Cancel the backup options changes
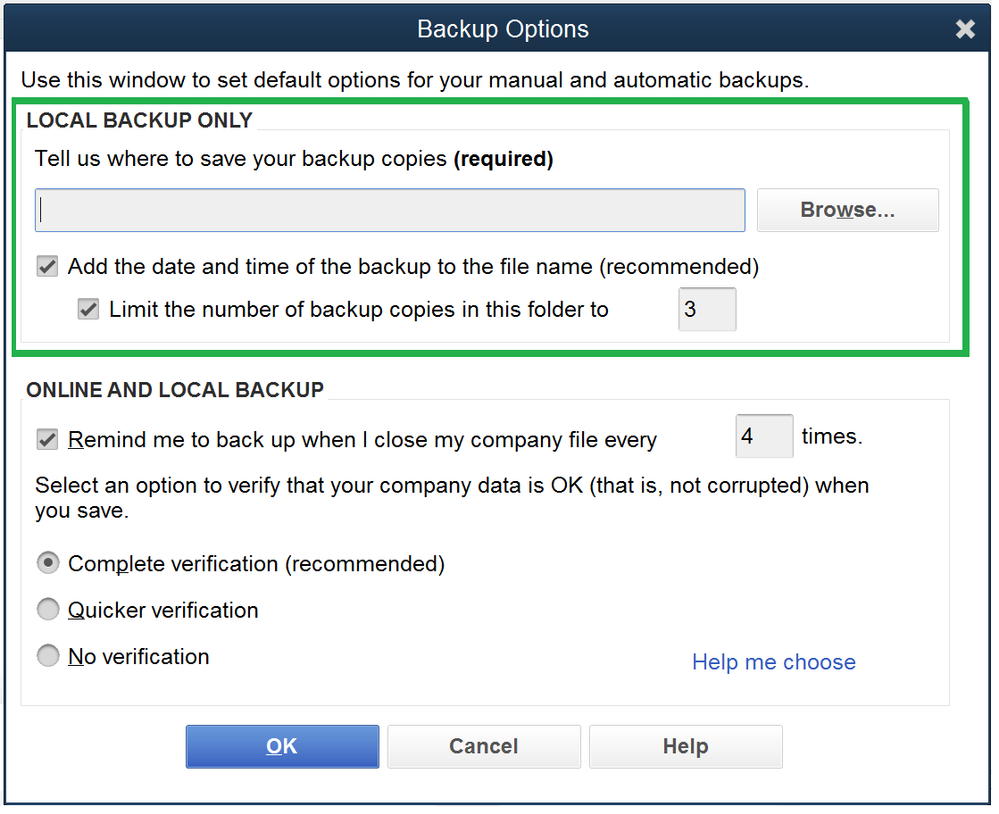The width and height of the screenshot is (999, 814). (x=484, y=746)
